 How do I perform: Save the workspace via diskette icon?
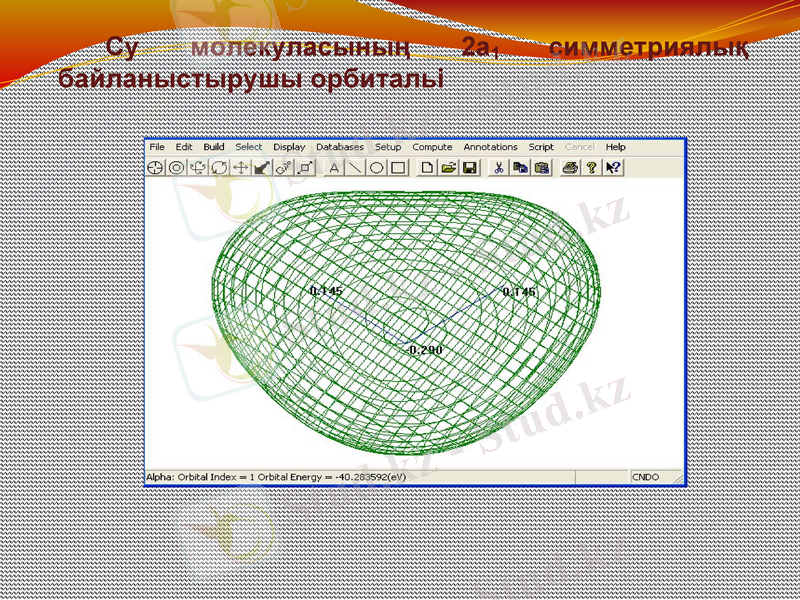tap(471, 168)
